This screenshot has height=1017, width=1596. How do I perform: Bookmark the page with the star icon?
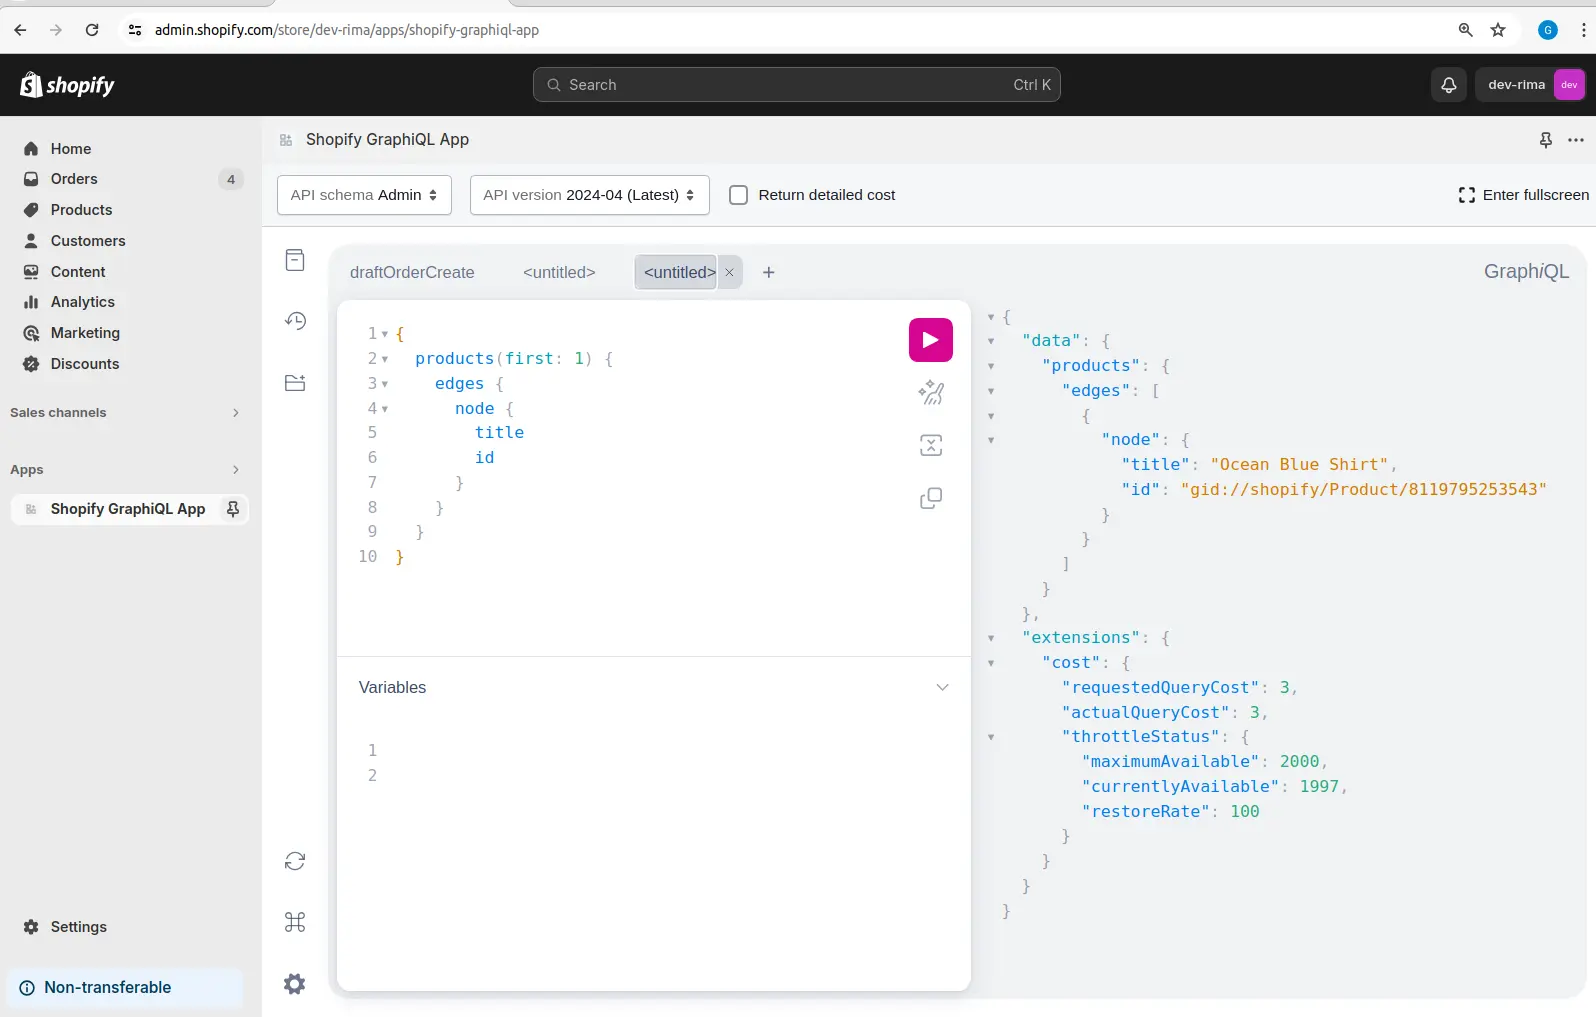[1498, 30]
